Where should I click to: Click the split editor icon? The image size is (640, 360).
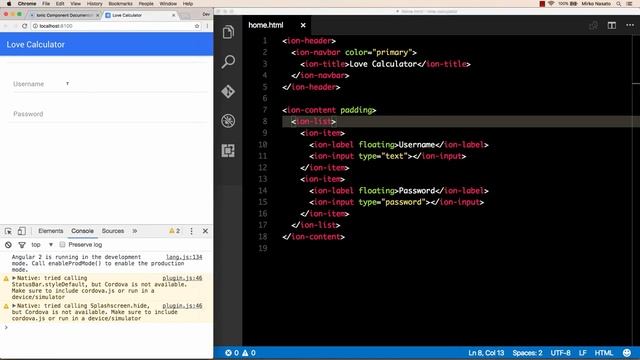click(x=611, y=25)
